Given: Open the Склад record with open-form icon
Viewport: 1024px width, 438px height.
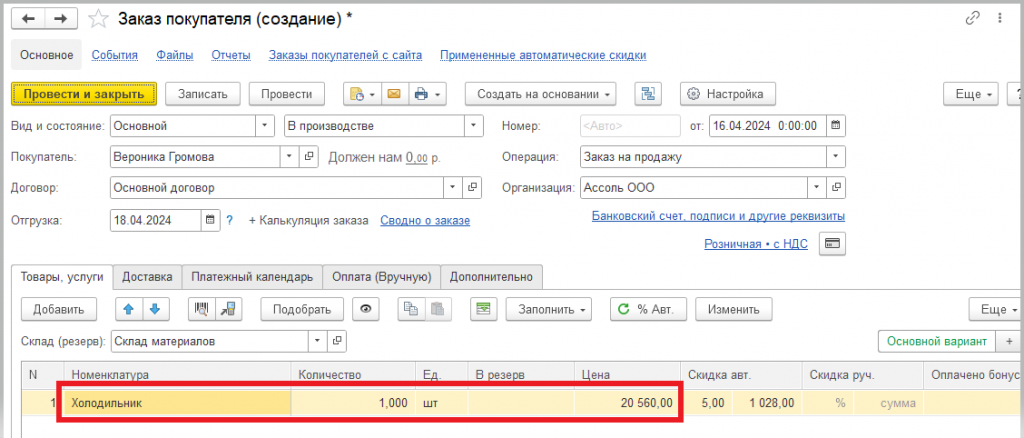Looking at the screenshot, I should 337,341.
